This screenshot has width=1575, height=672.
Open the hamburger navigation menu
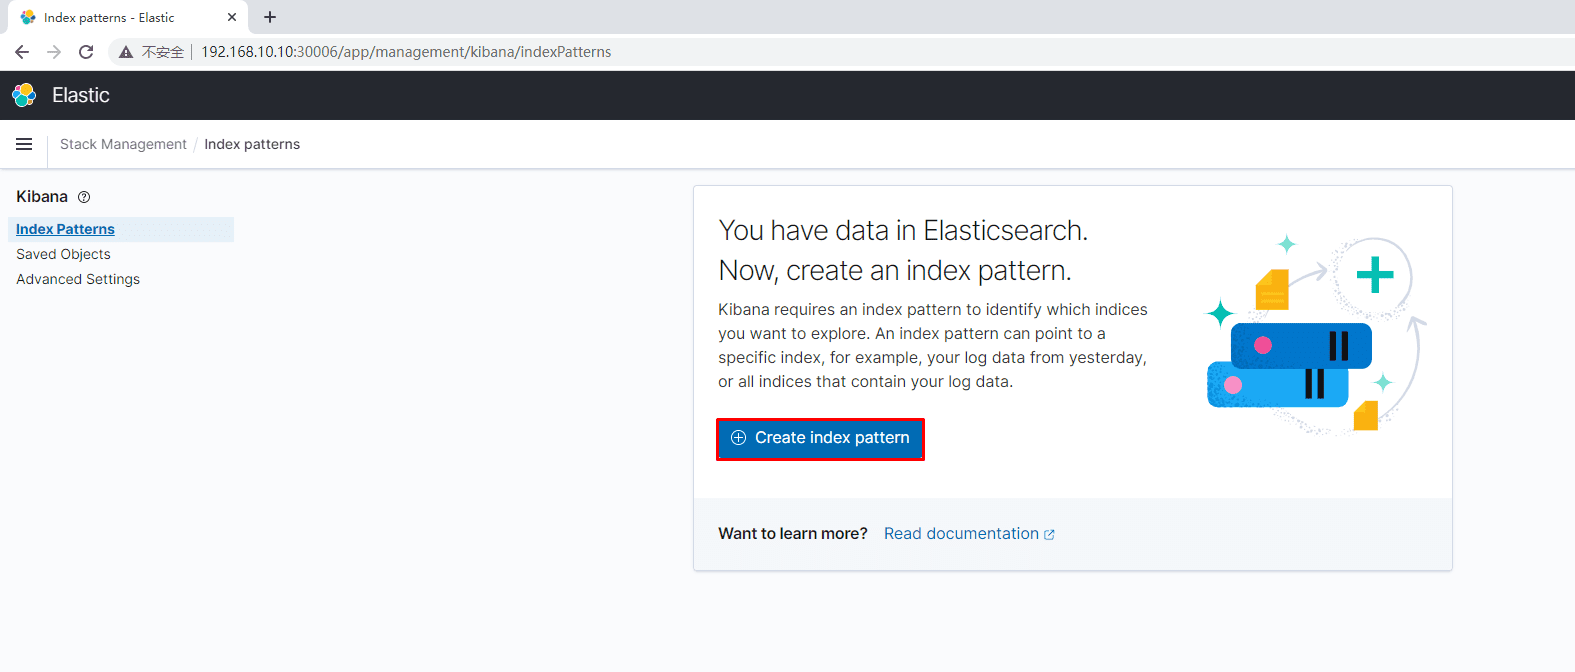pyautogui.click(x=24, y=144)
